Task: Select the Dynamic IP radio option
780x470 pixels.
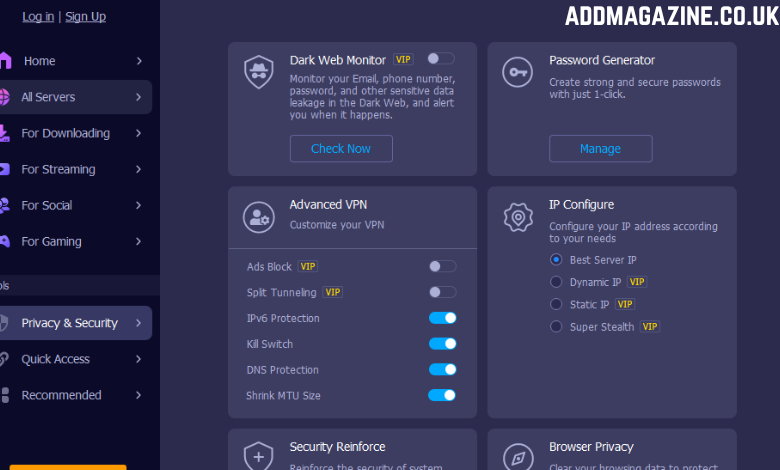Action: click(556, 282)
